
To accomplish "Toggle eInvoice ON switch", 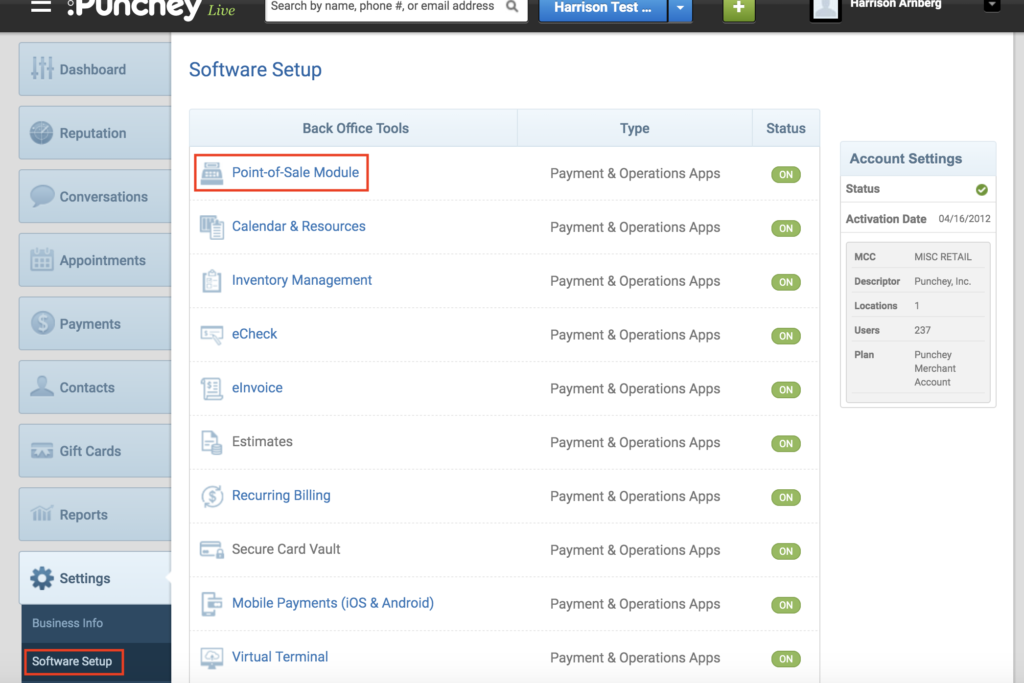I will tap(786, 390).
